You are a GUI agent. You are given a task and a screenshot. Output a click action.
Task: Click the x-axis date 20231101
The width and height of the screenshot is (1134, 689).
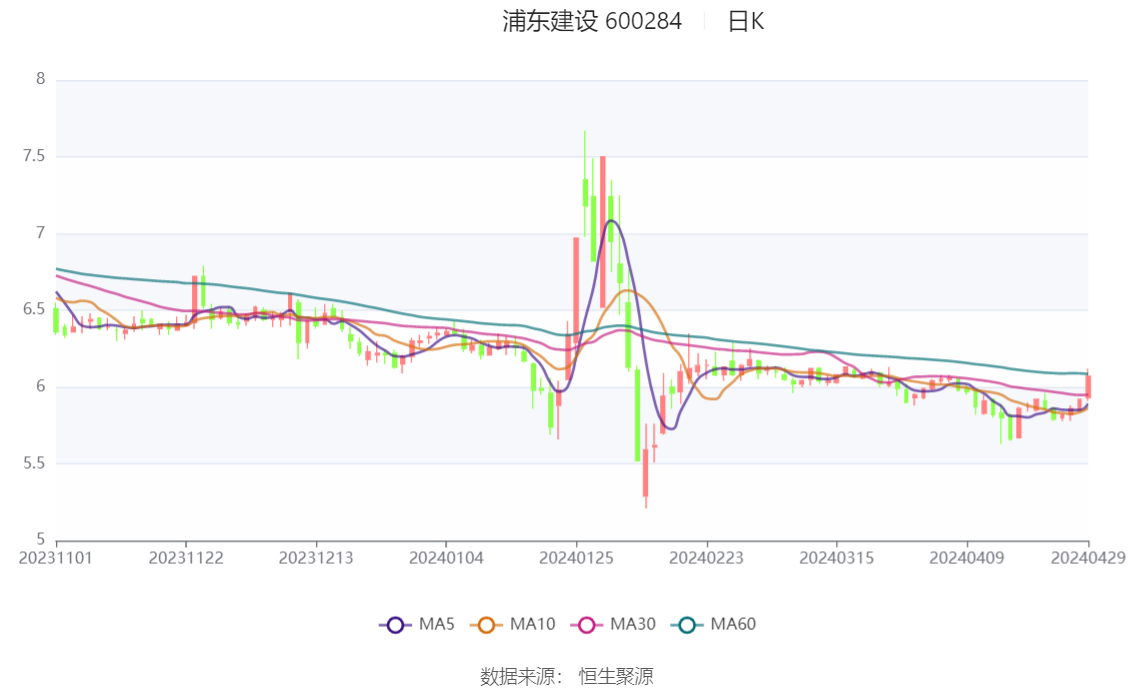56,558
